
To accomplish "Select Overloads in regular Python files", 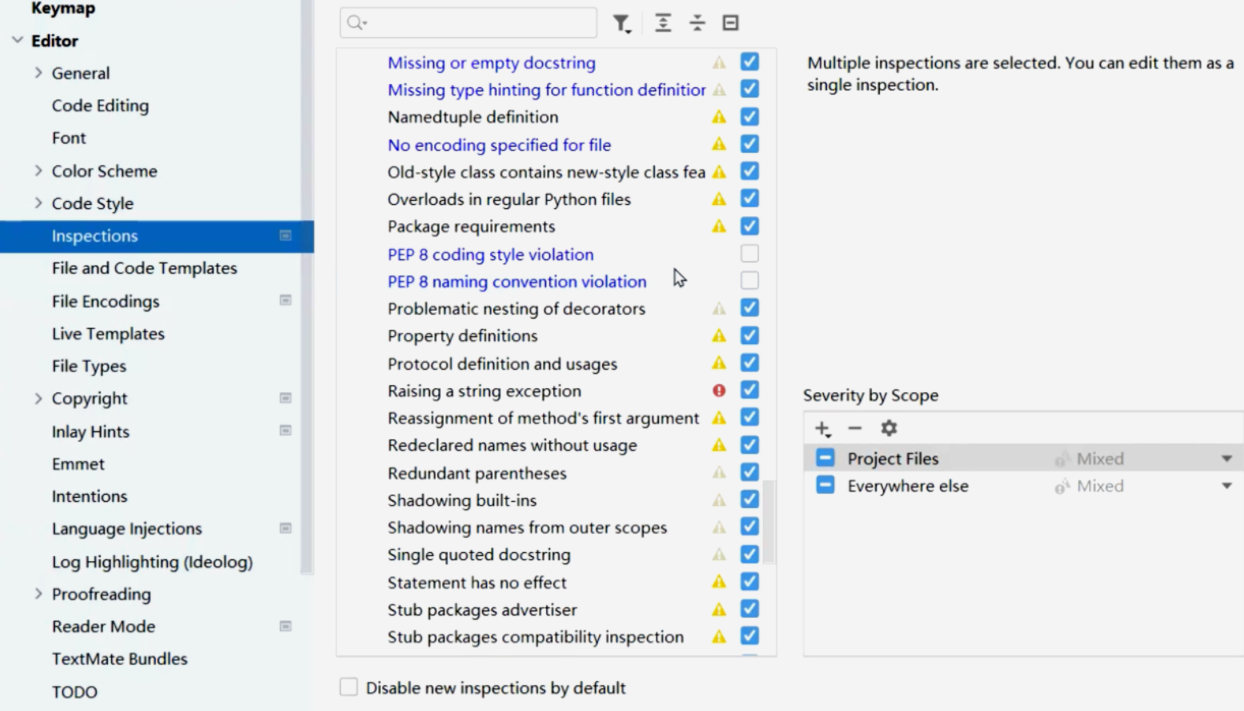I will click(x=509, y=199).
